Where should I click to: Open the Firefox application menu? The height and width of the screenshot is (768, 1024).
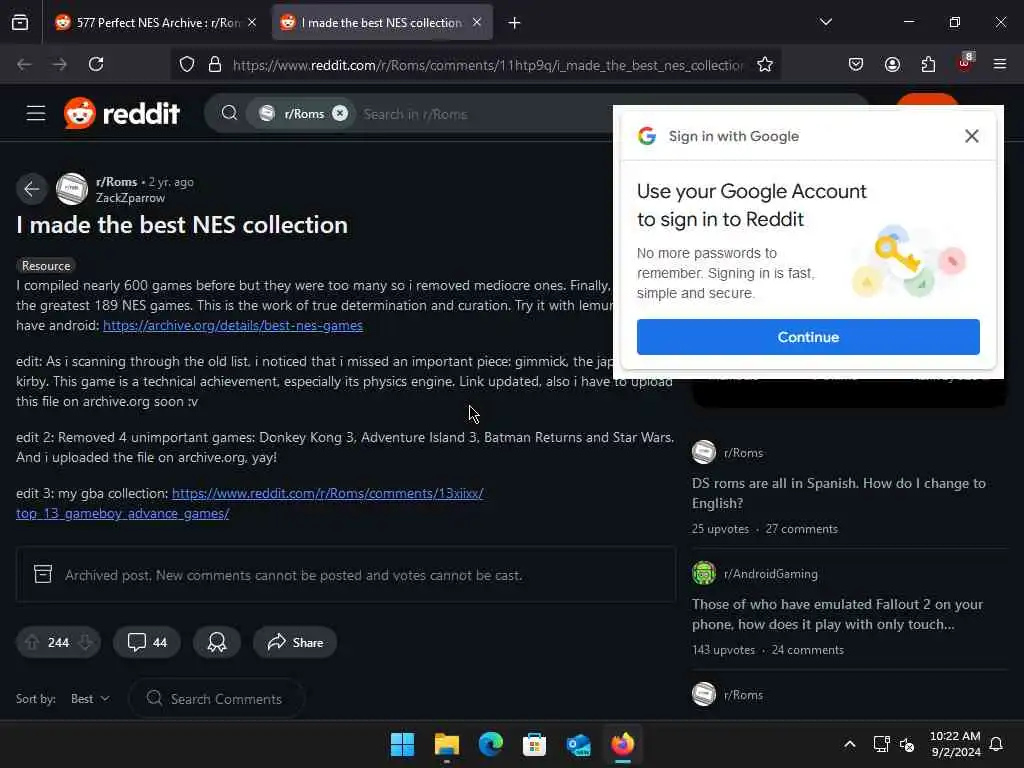pyautogui.click(x=999, y=64)
